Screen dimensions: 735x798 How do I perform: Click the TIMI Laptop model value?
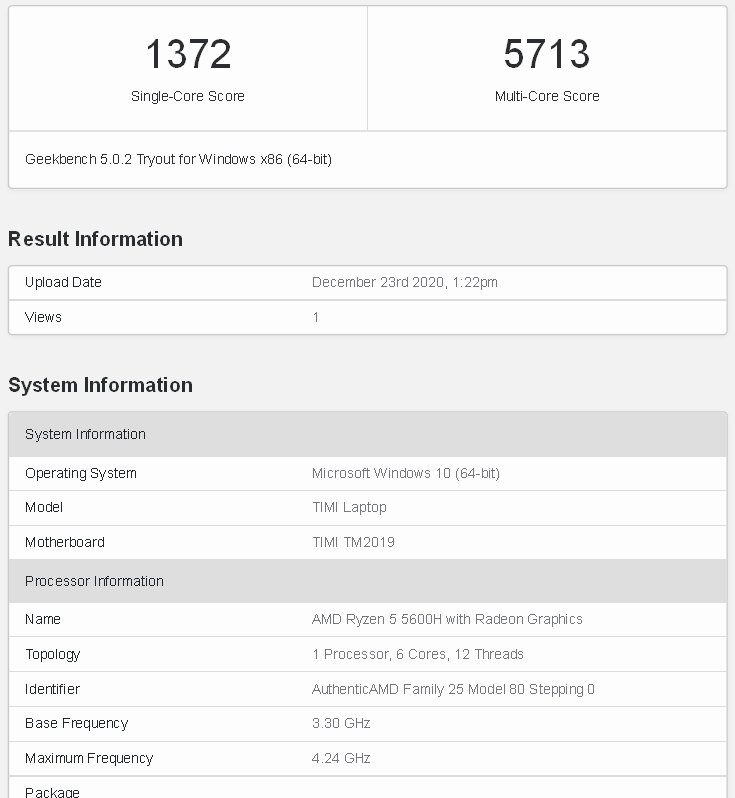click(349, 507)
